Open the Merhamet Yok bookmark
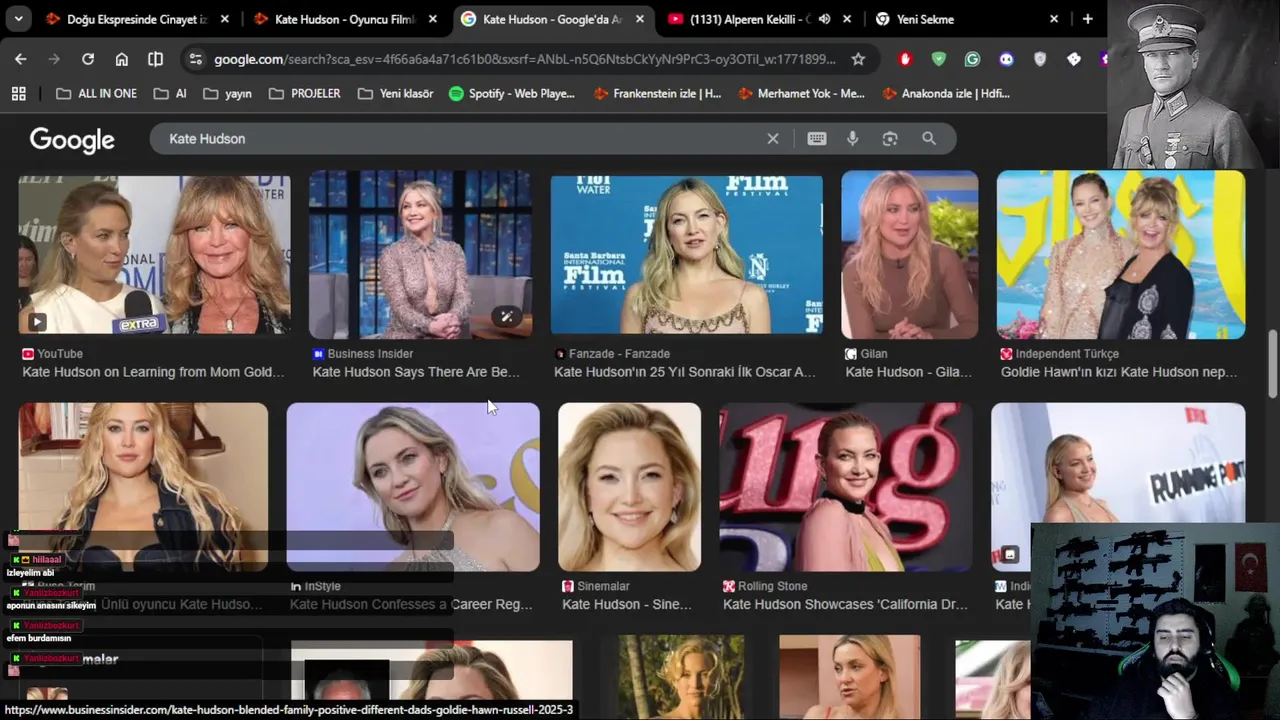 [801, 93]
